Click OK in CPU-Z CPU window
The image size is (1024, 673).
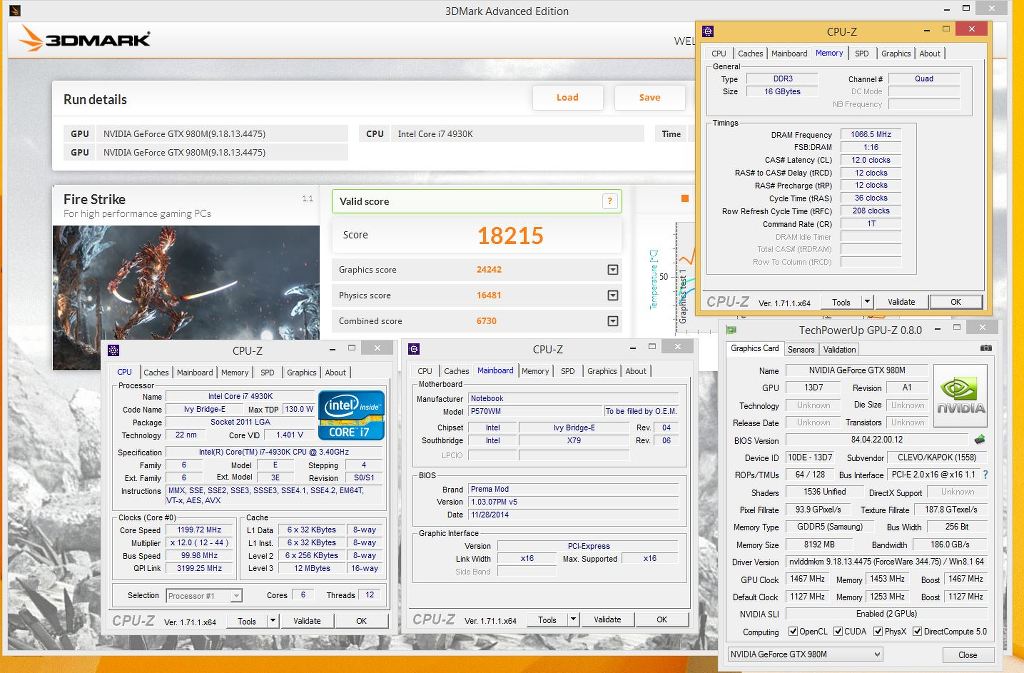[x=361, y=621]
